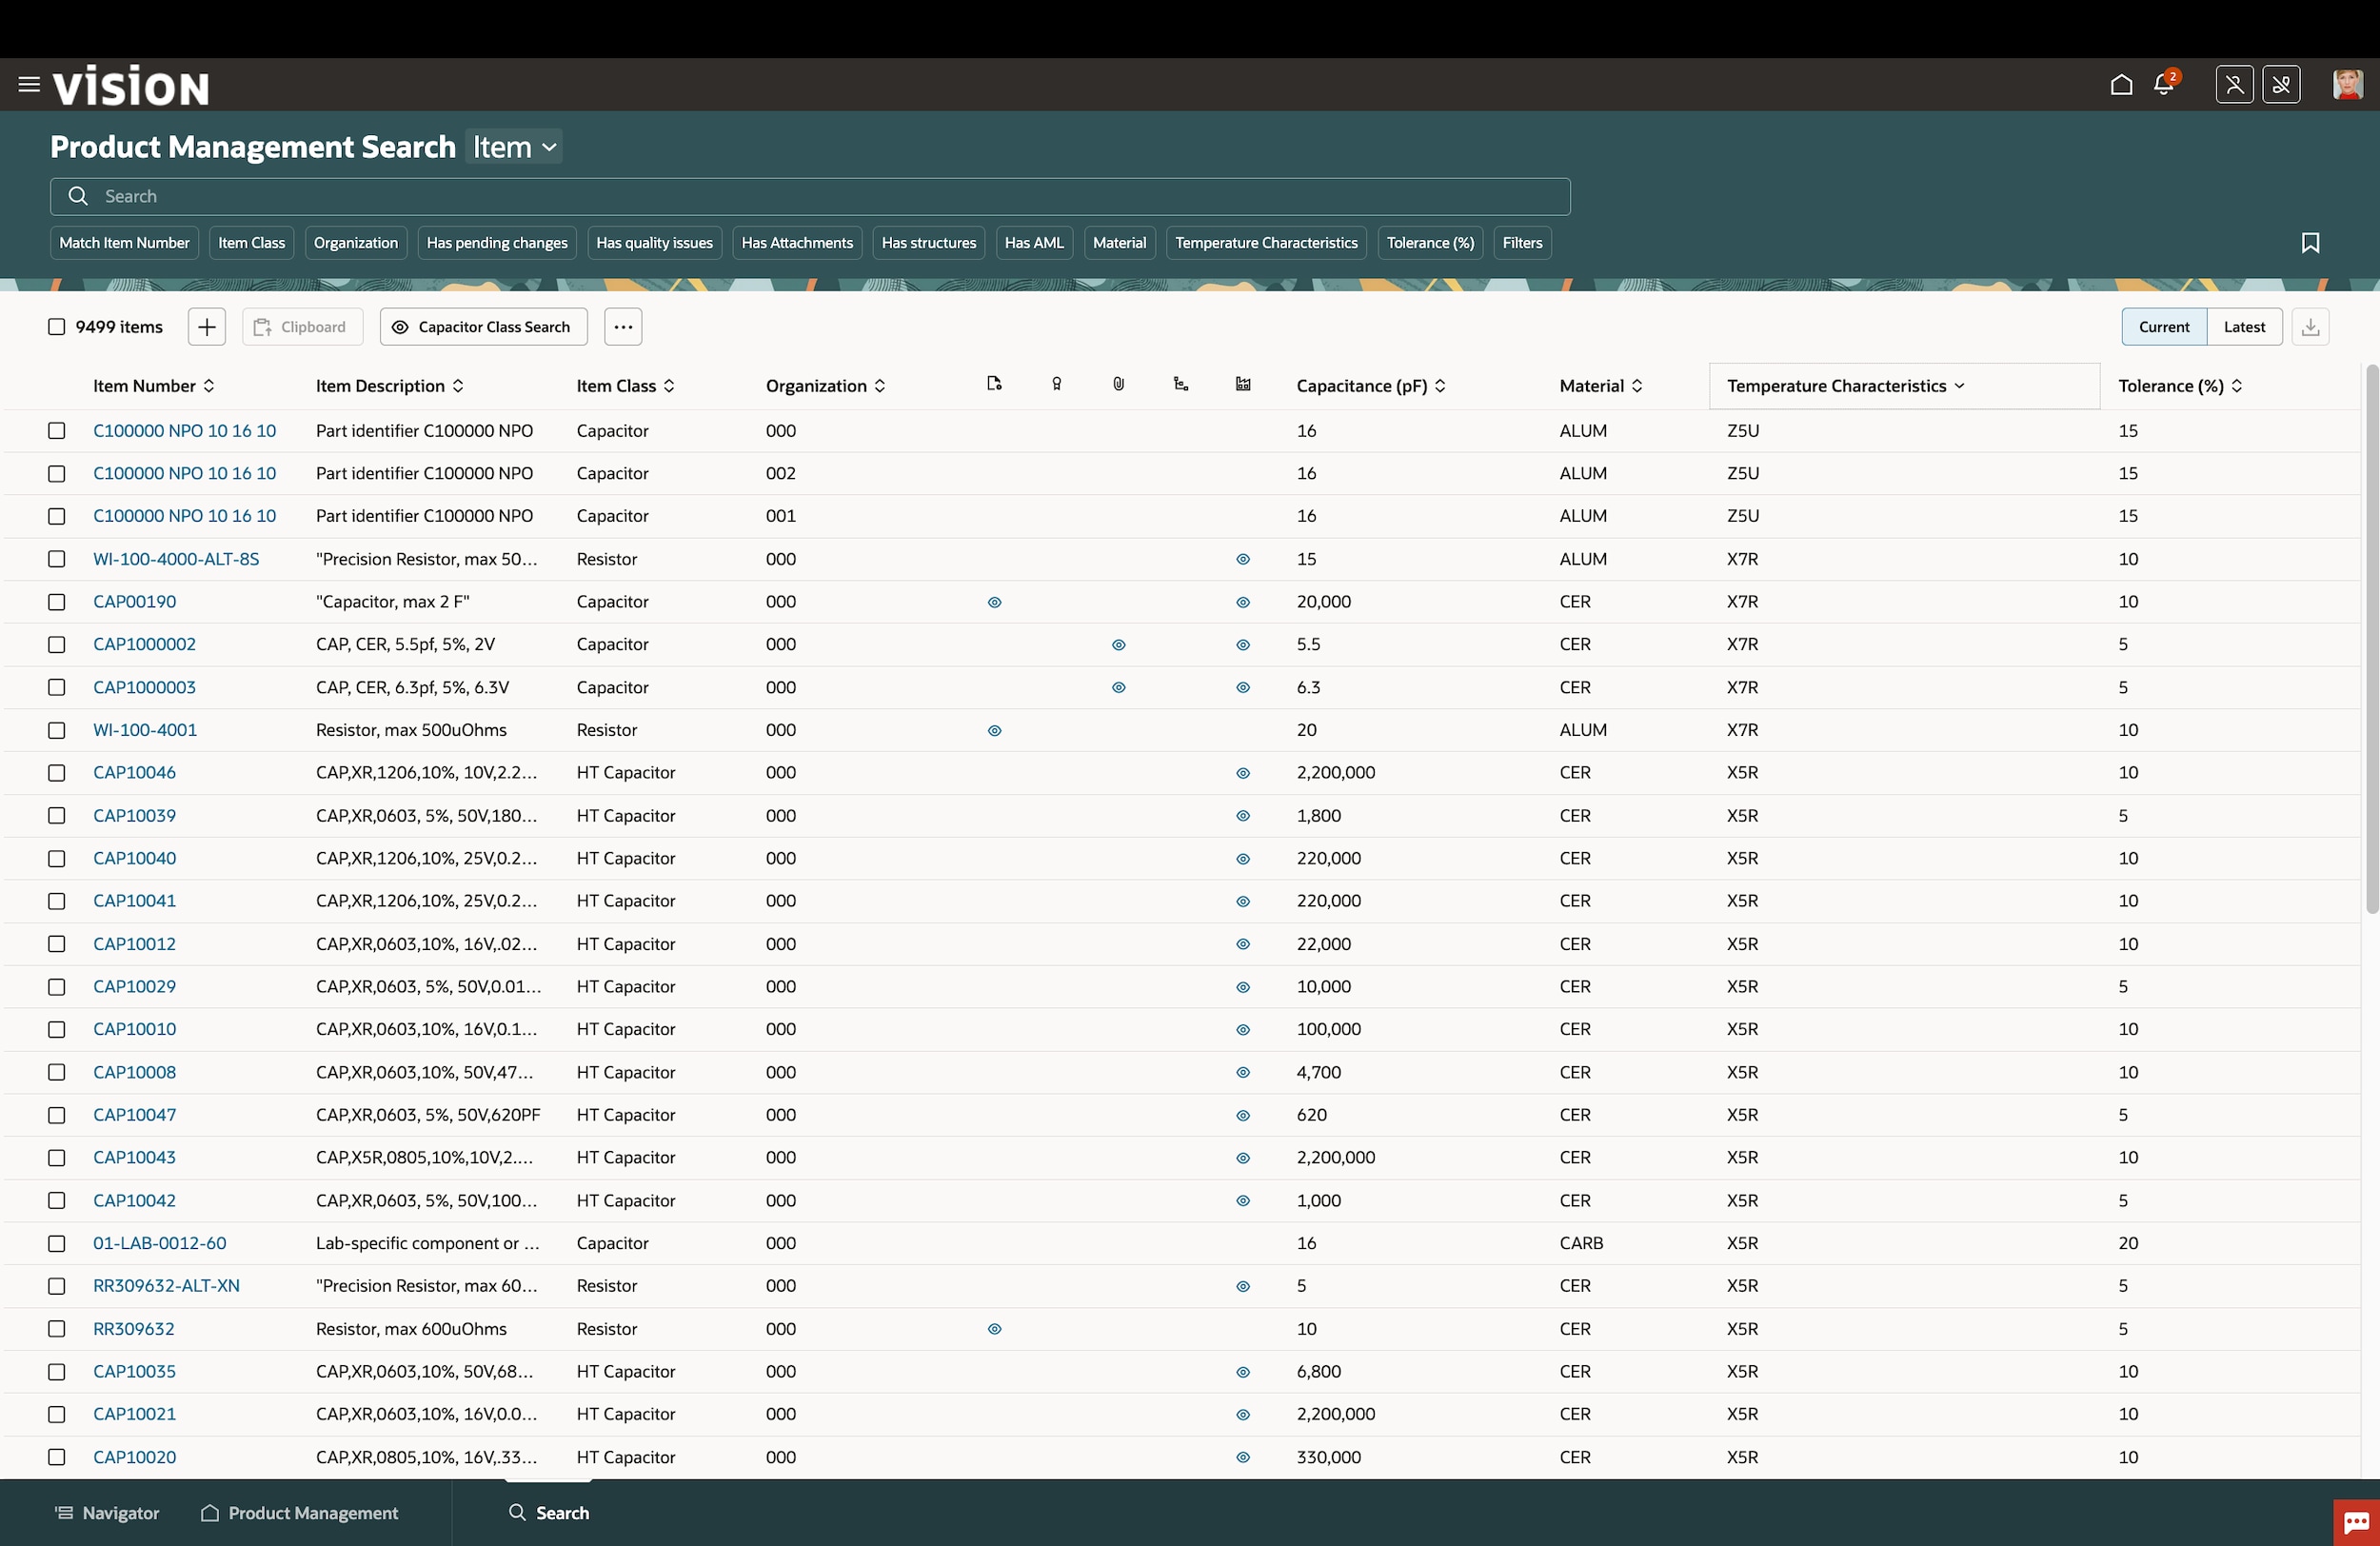Select all 9499 items checkbox

tap(57, 327)
